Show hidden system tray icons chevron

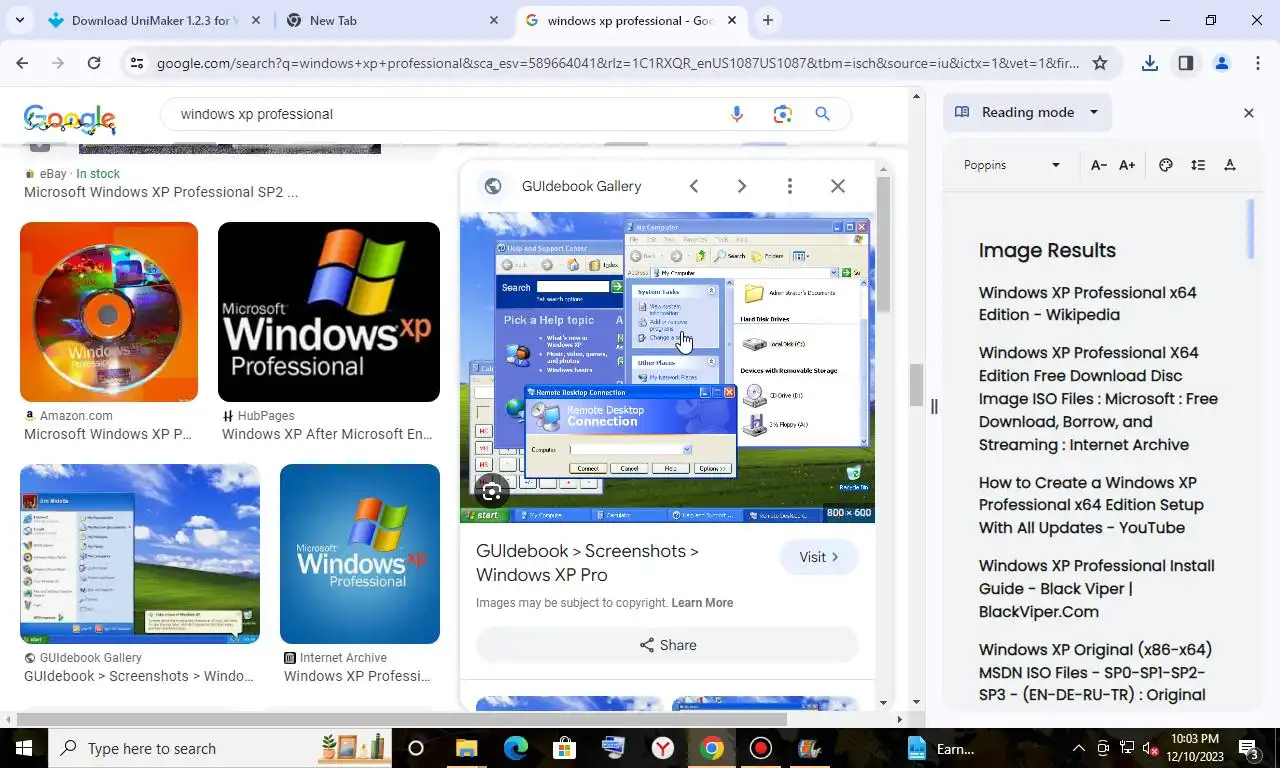point(1078,748)
